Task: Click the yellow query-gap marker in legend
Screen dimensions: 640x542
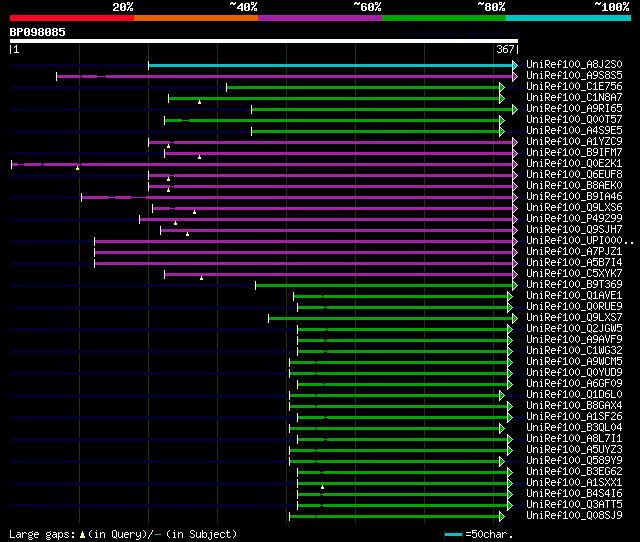Action: point(82,535)
